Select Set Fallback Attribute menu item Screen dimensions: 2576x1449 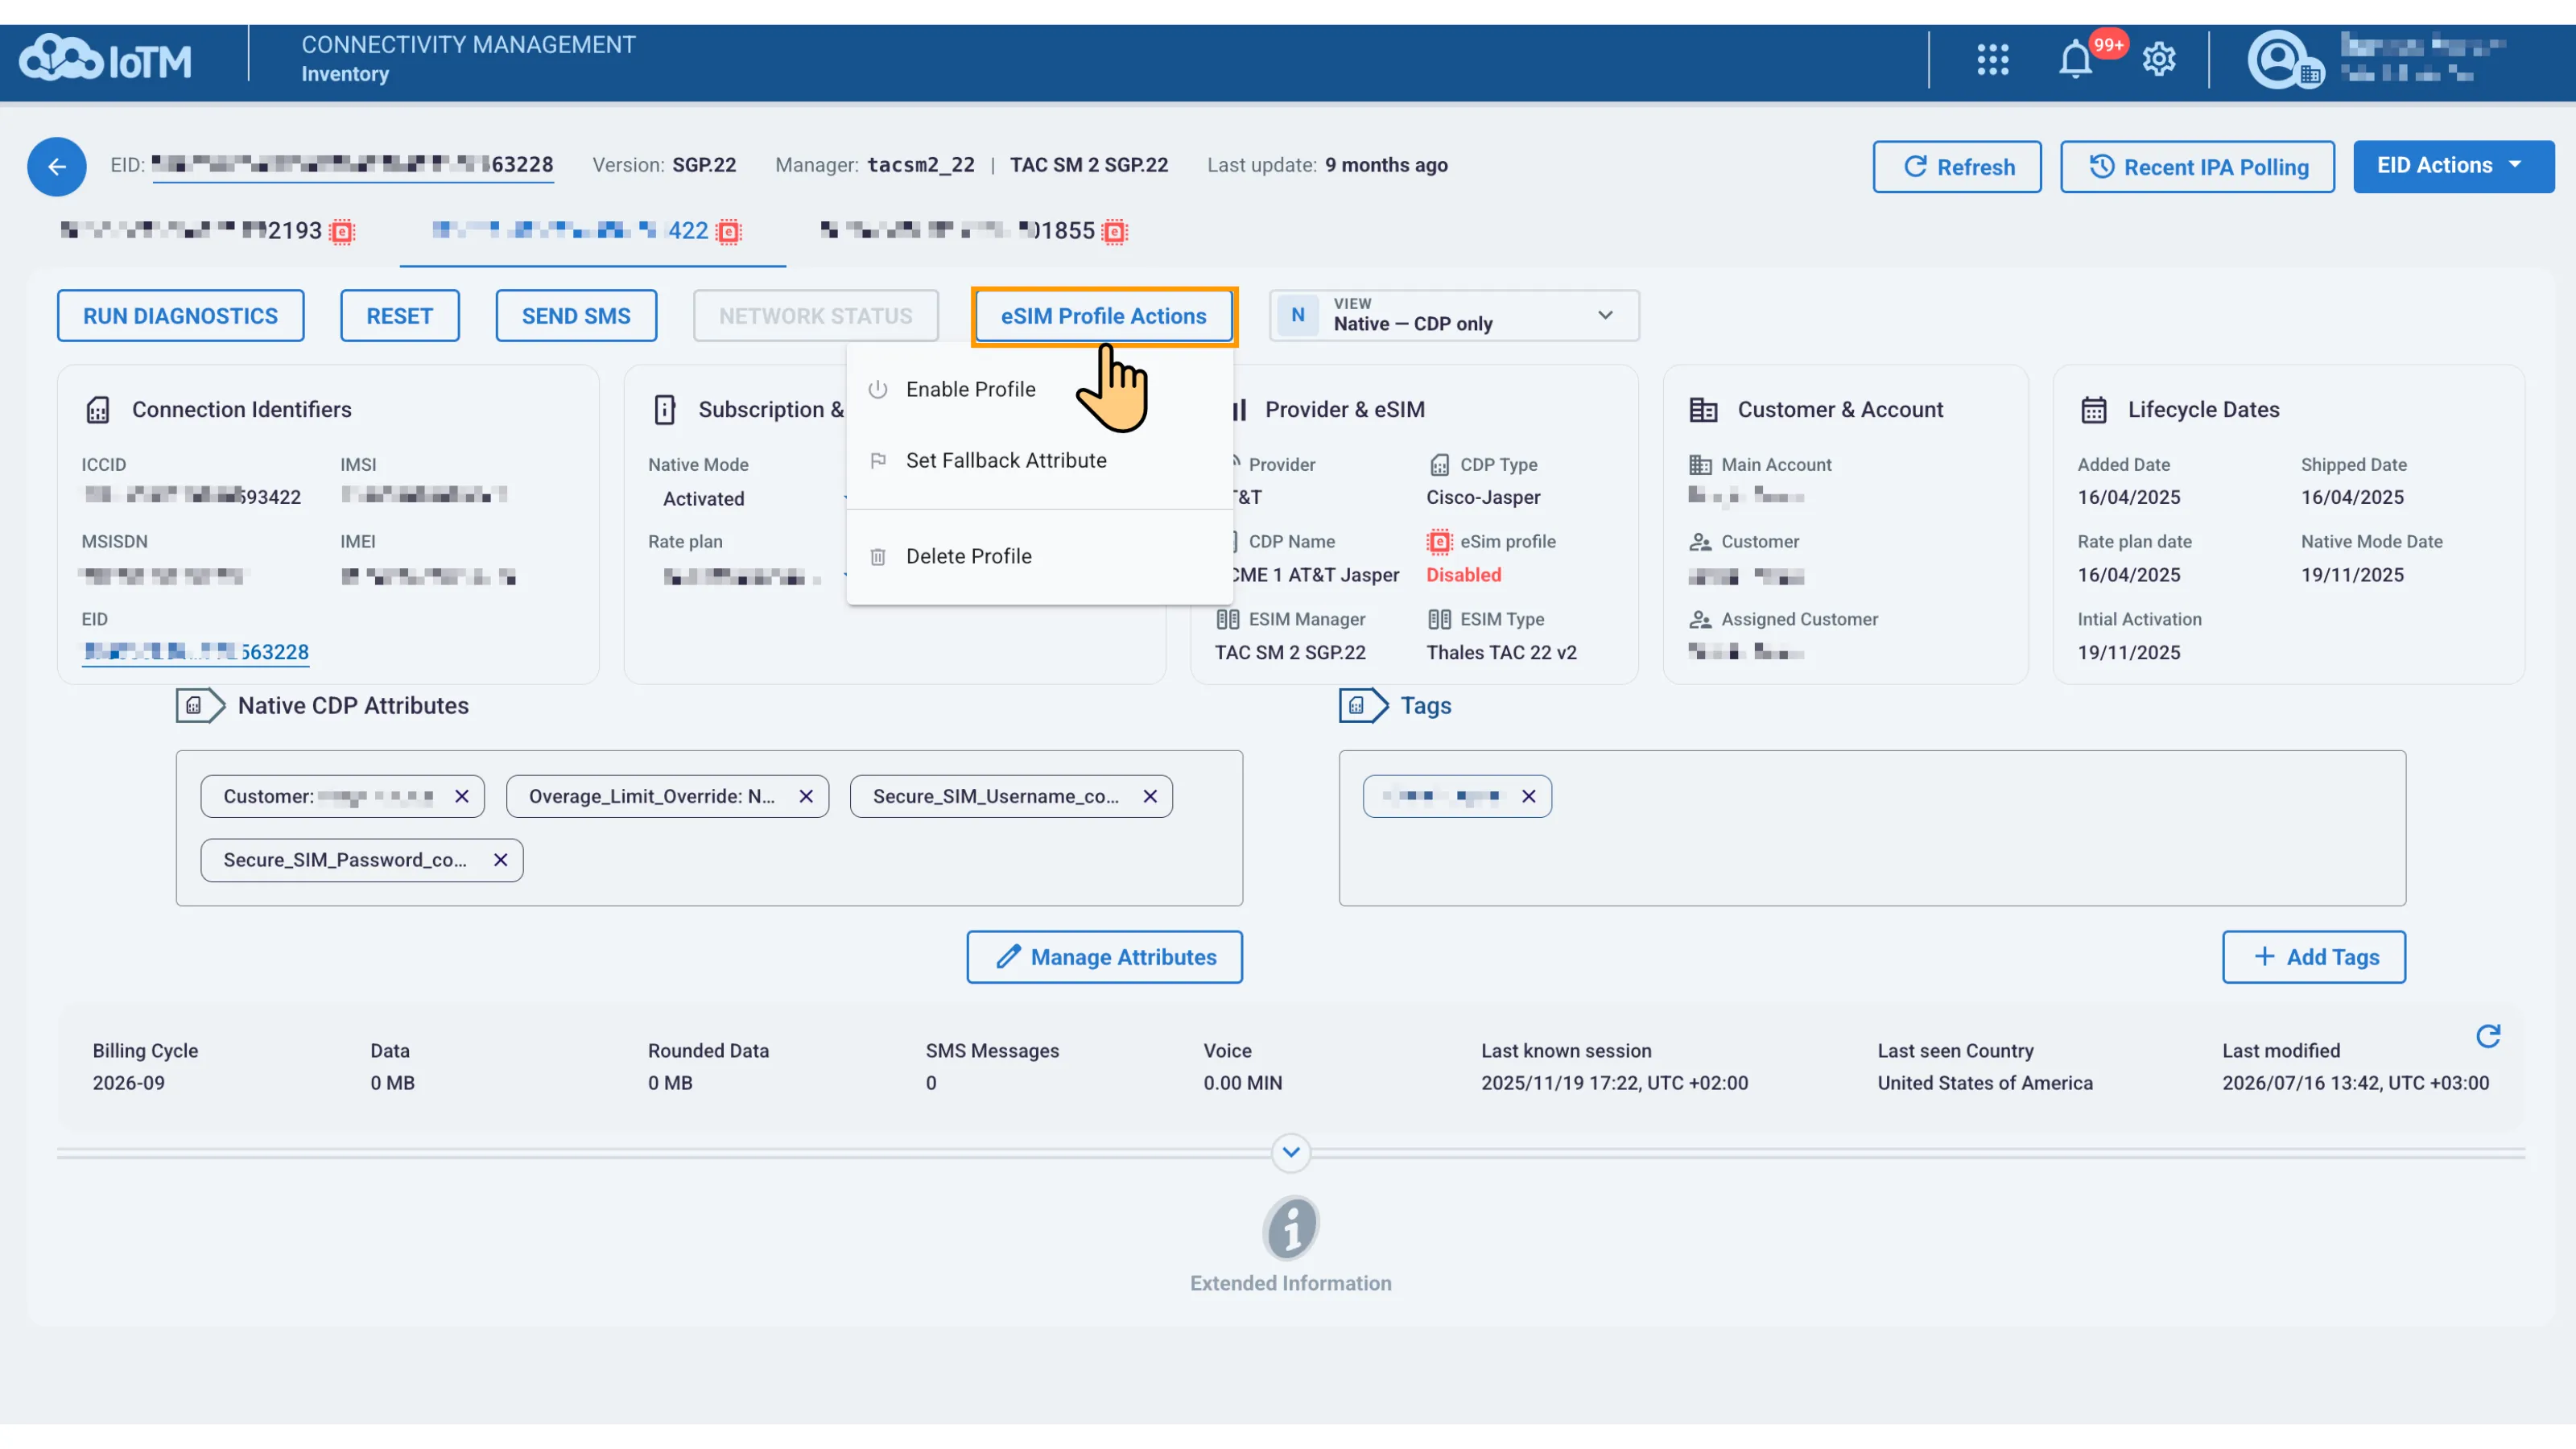click(x=1039, y=461)
